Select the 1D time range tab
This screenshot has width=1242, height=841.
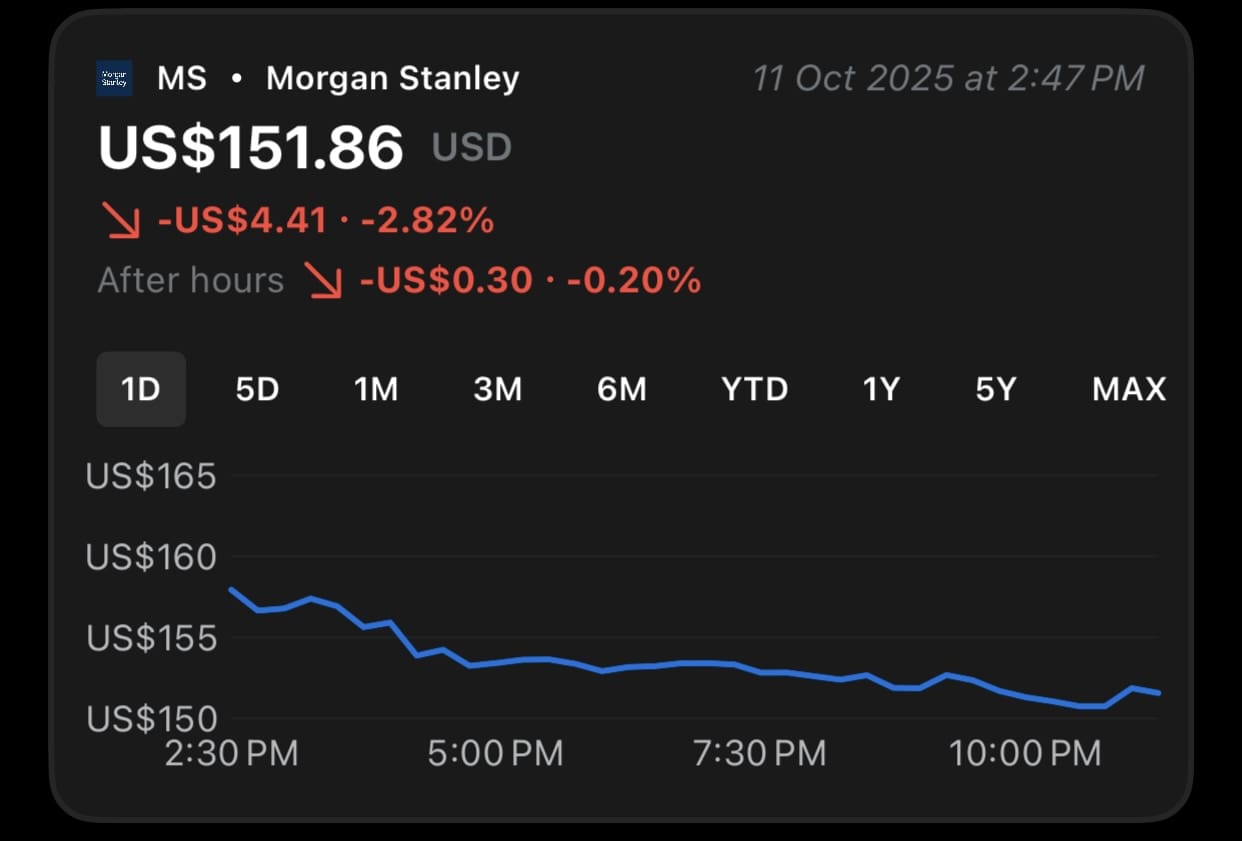pos(141,389)
